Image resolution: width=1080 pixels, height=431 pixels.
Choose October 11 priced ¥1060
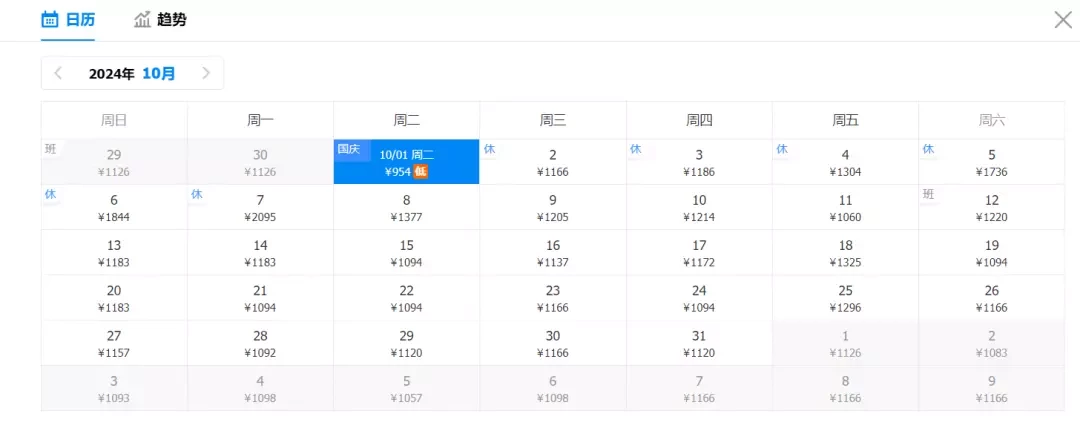845,207
